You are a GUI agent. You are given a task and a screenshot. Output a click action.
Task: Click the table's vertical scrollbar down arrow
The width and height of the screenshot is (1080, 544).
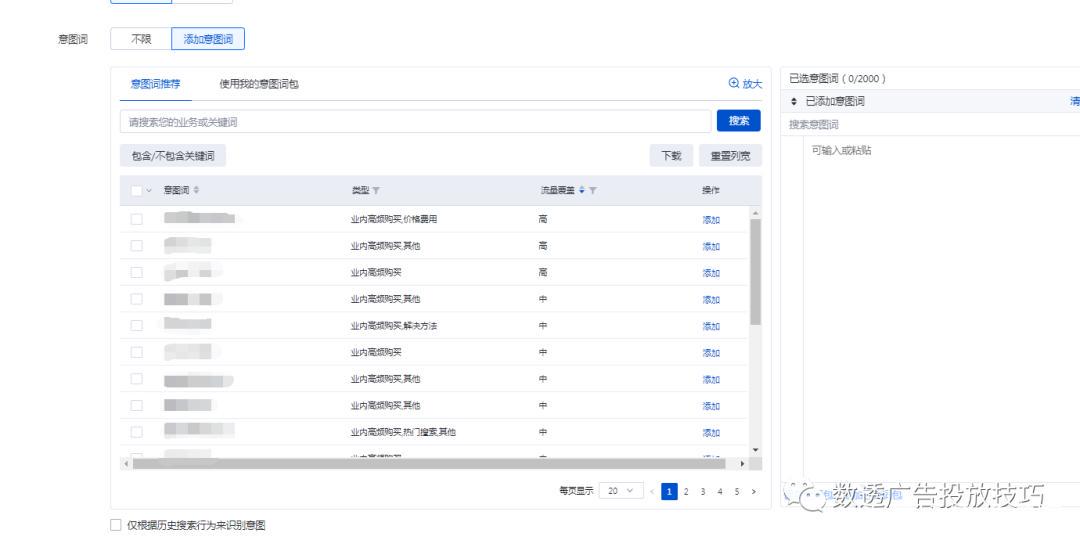tap(755, 450)
